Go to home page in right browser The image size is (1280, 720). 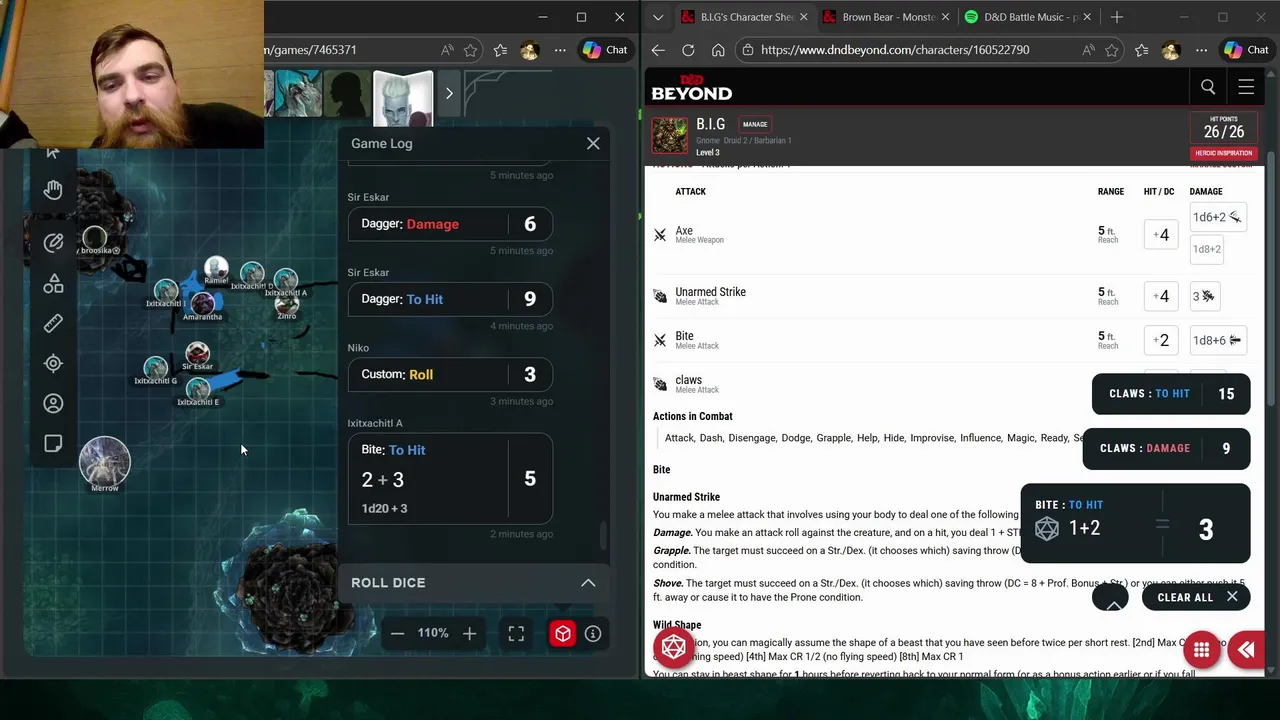(x=718, y=50)
